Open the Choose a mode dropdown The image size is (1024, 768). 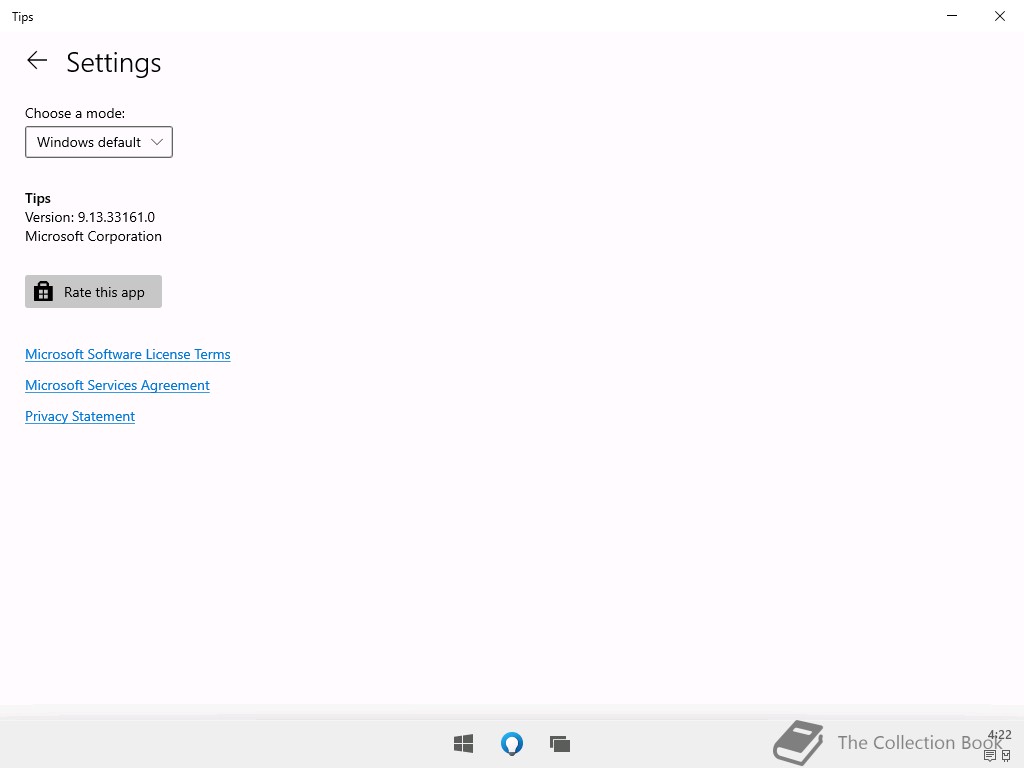click(x=99, y=142)
